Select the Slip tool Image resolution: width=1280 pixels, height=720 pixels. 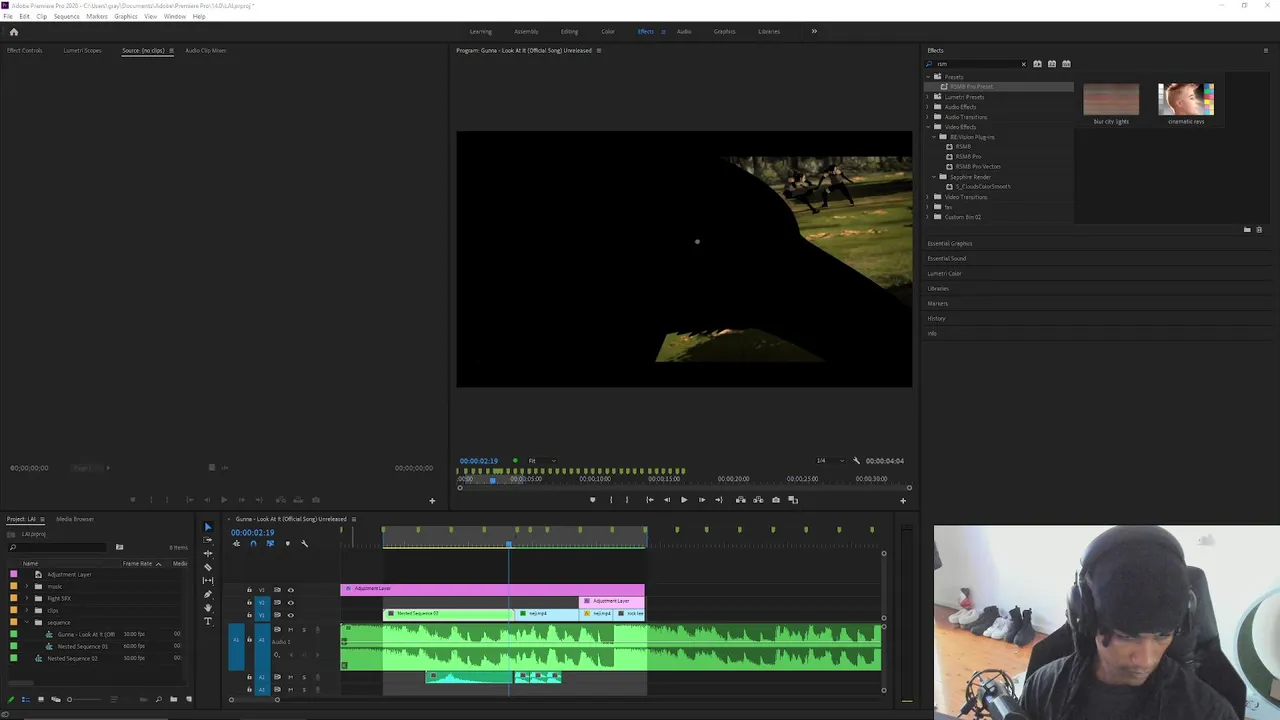click(x=208, y=580)
